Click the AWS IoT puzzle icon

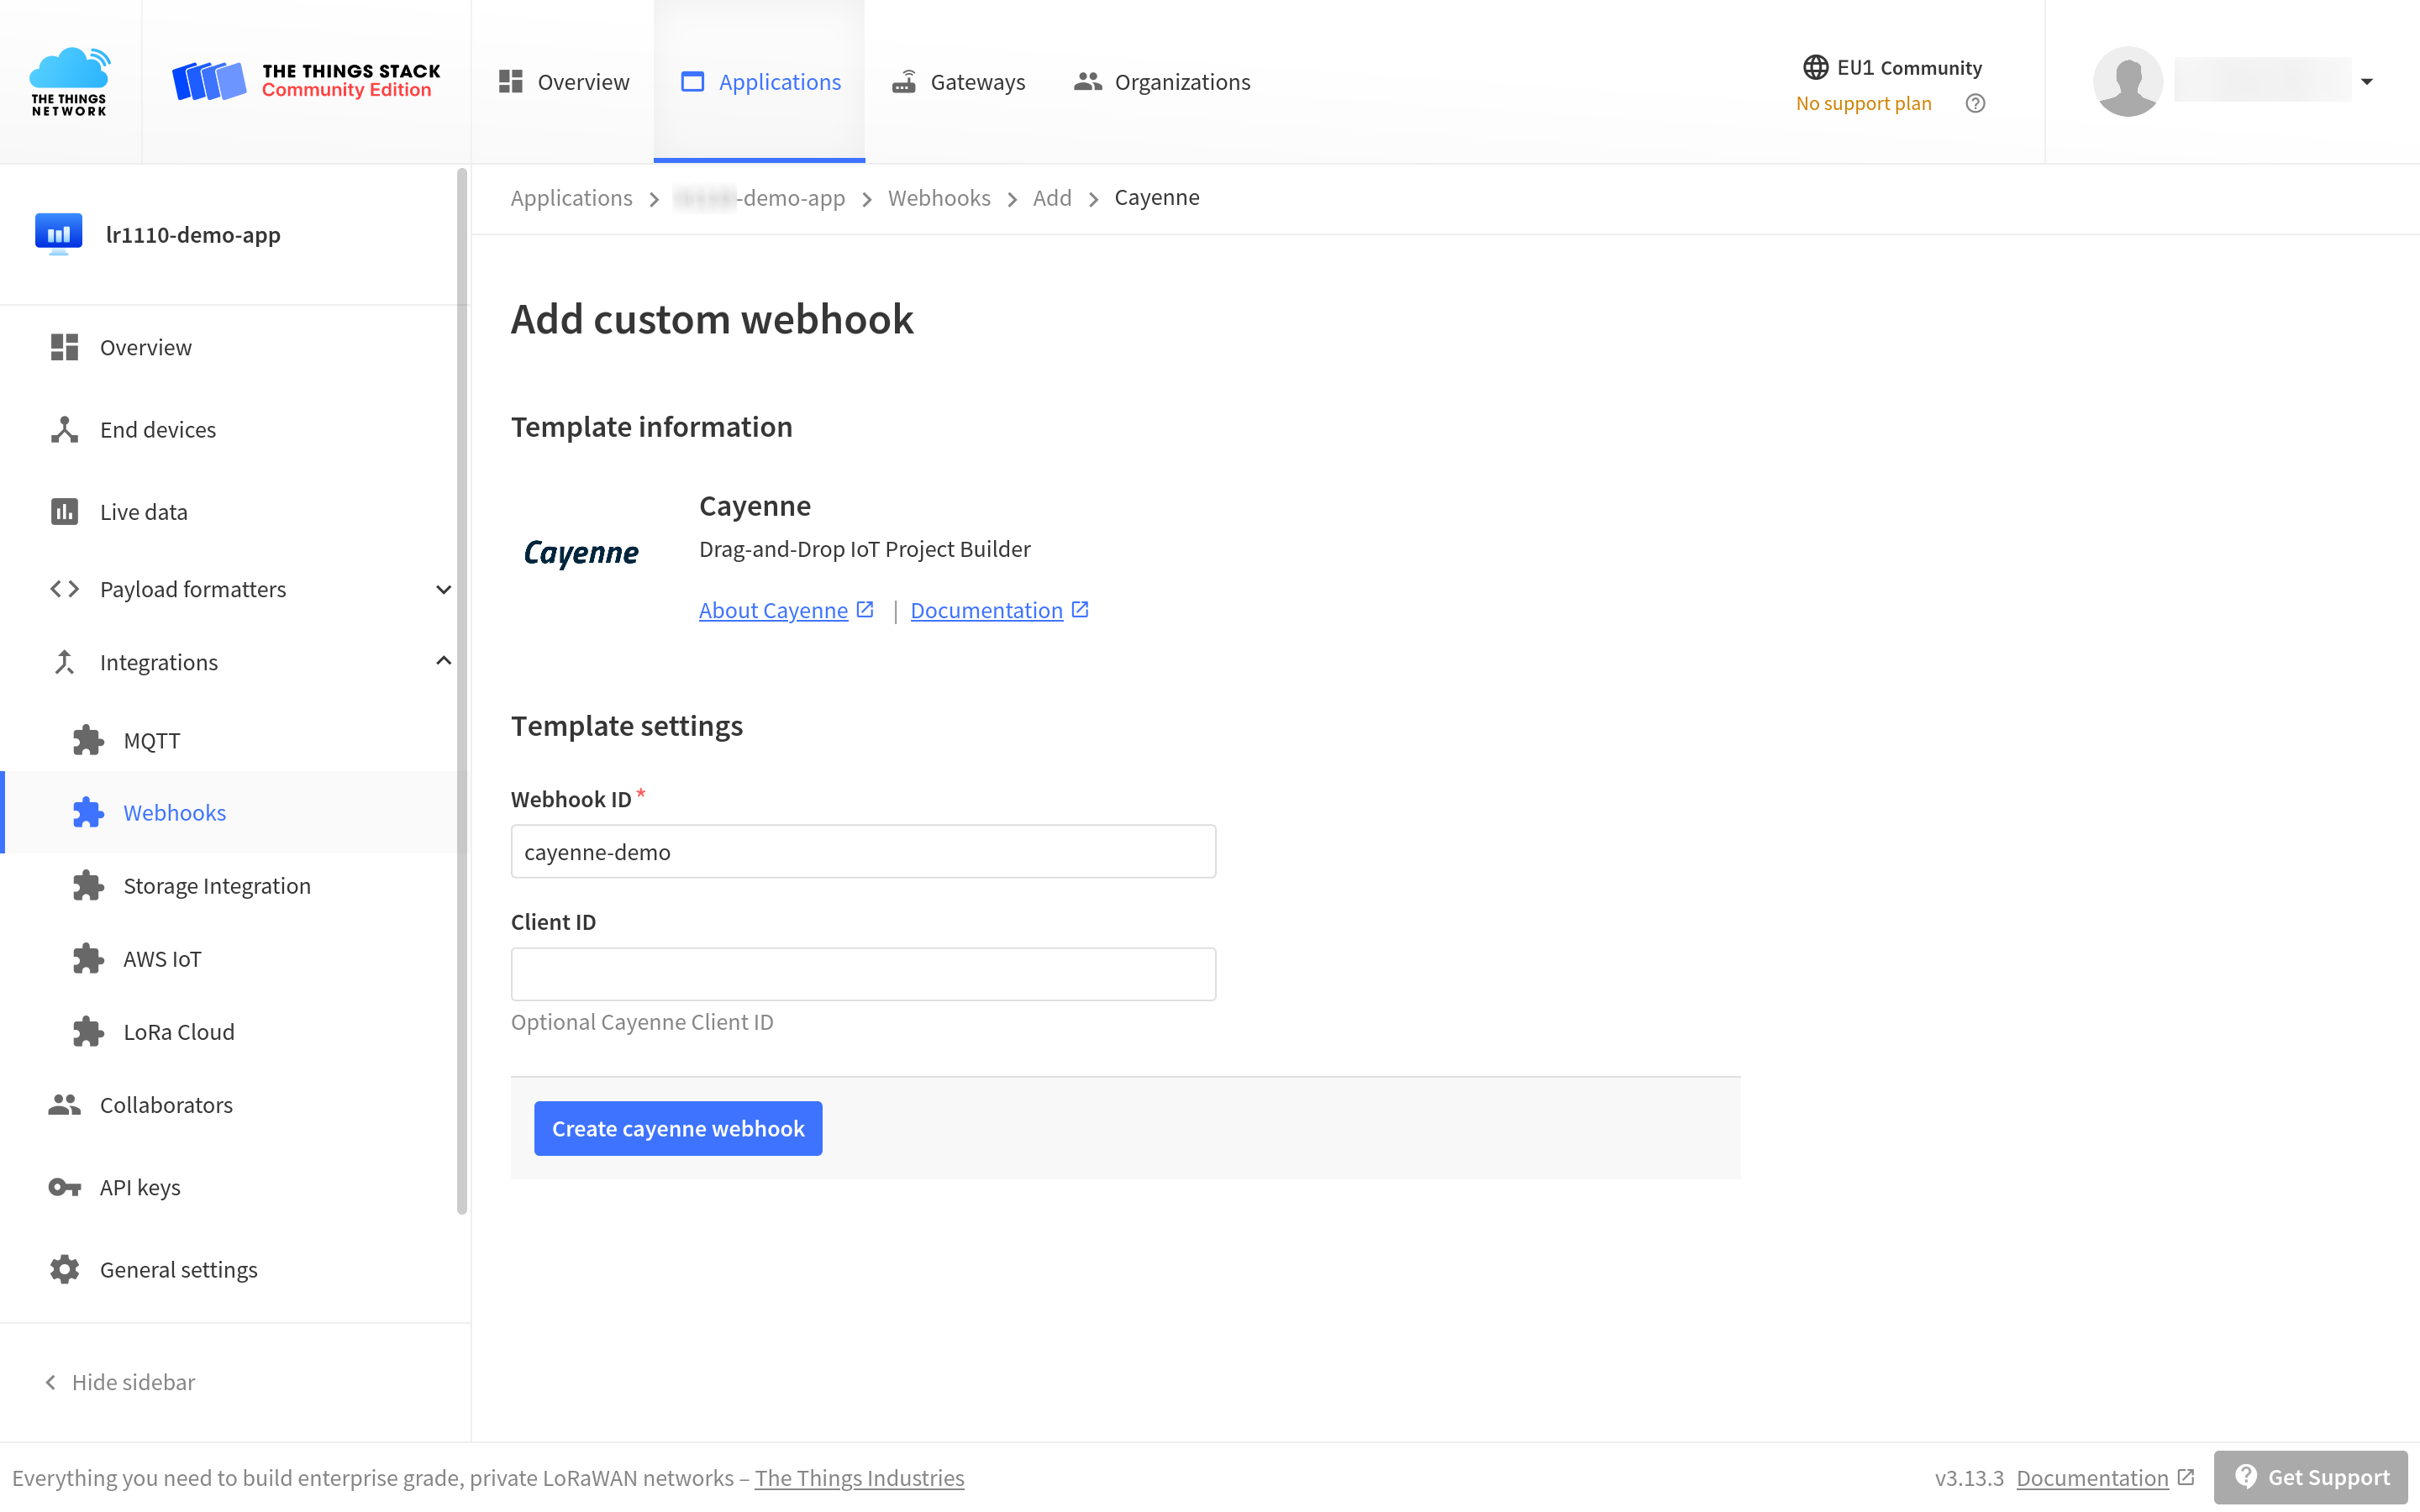pos(88,958)
